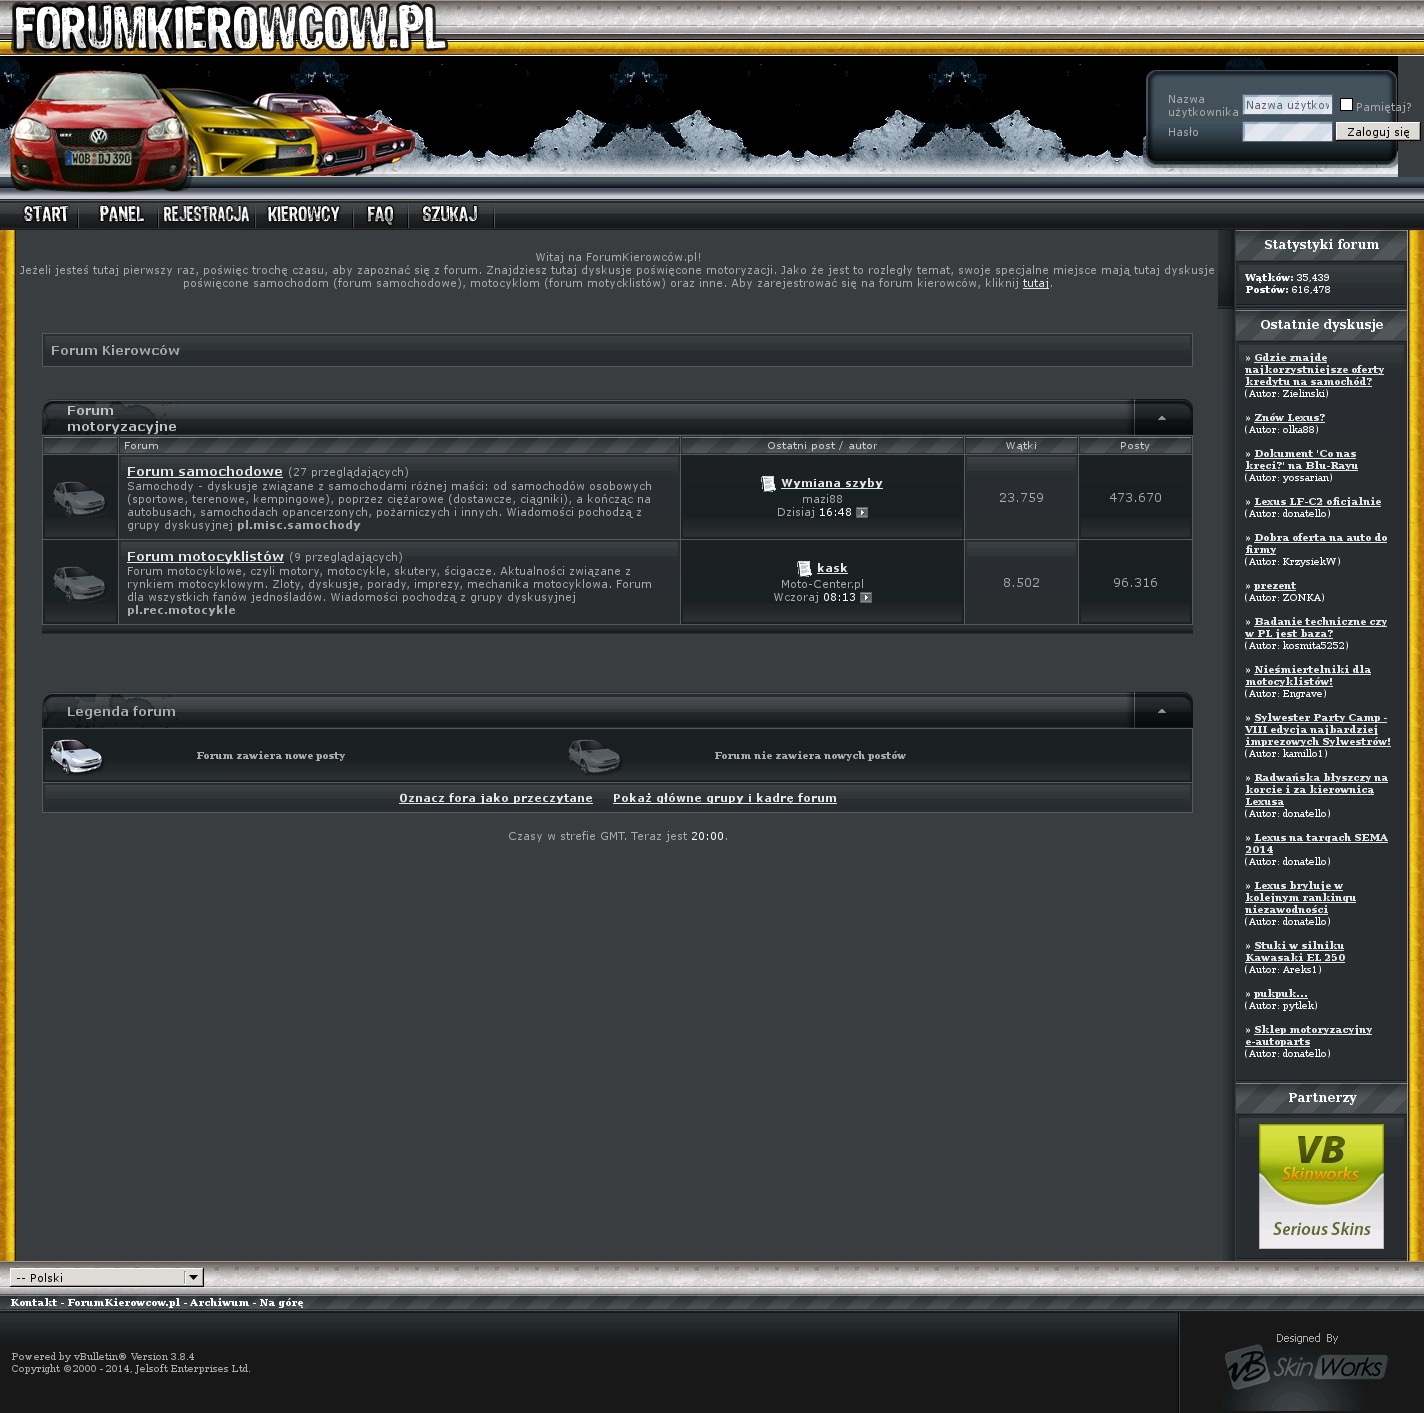1424x1413 pixels.
Task: Go to last post arrow for Wymiana szyby
Action: point(862,513)
